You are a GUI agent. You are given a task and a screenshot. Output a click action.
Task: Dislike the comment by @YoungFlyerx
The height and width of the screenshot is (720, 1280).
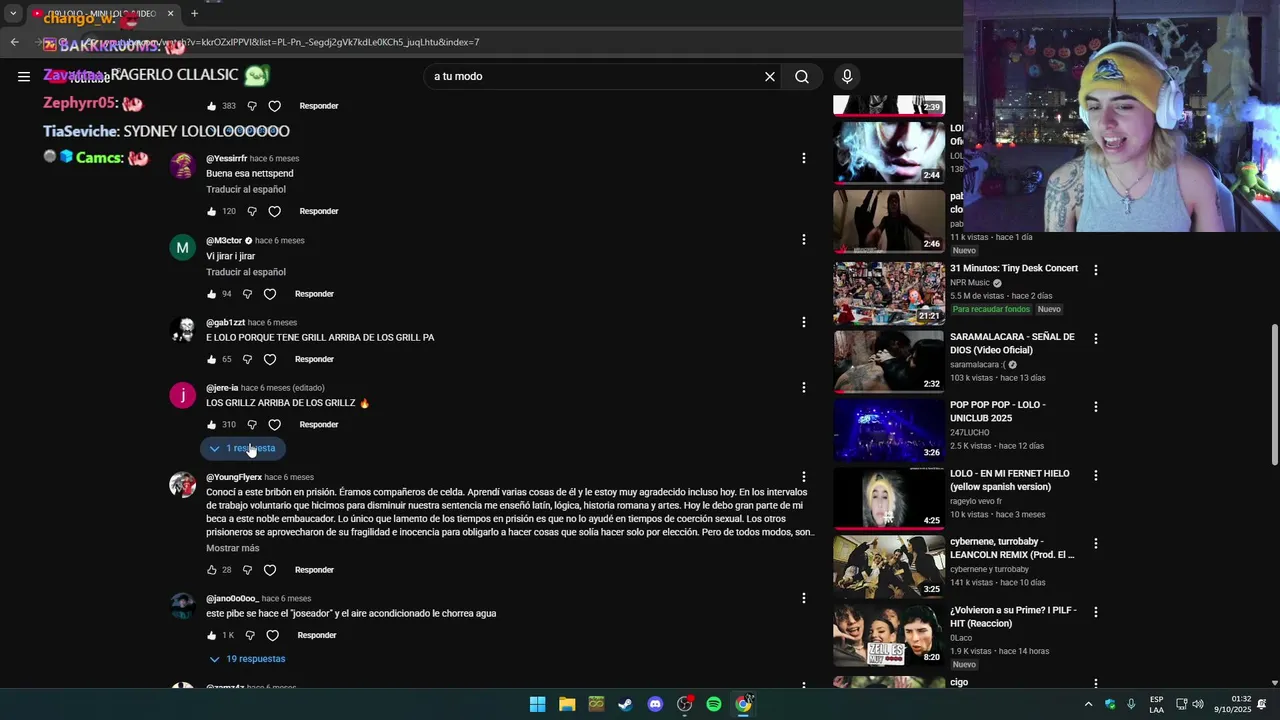247,570
